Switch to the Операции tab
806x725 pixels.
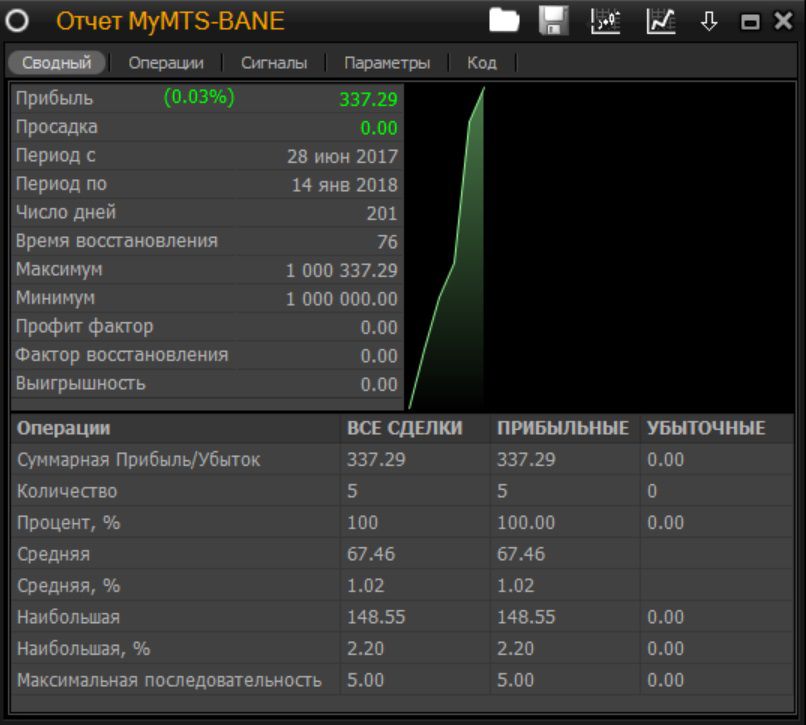tap(166, 63)
